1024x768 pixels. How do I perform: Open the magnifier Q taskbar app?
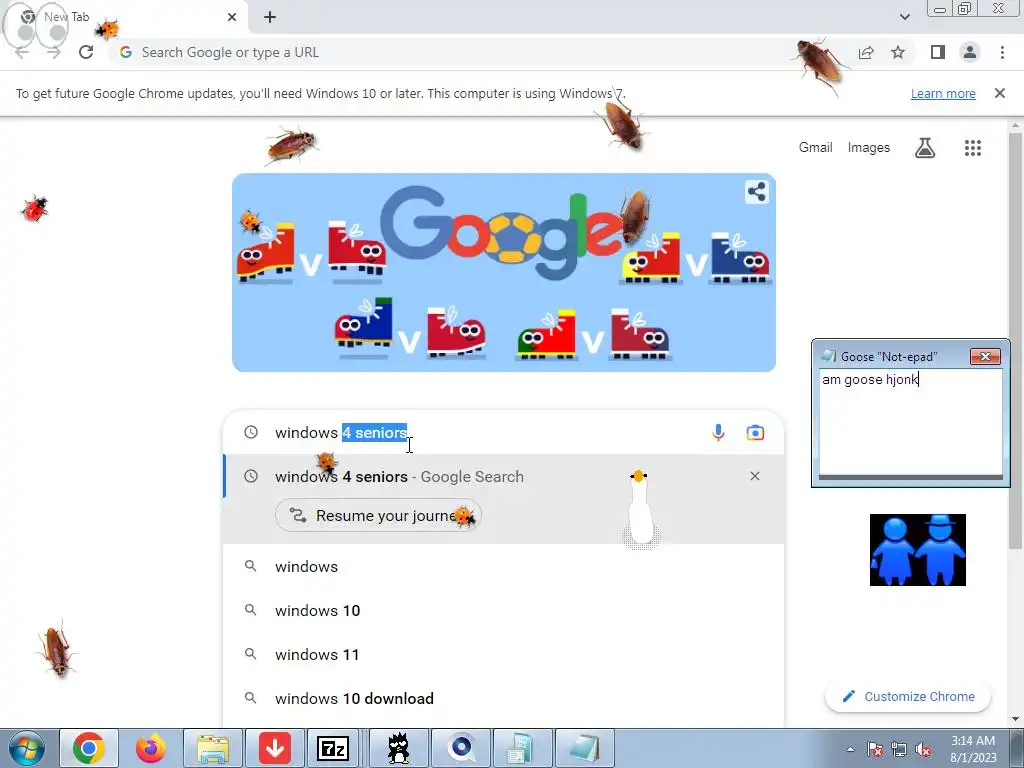coord(460,748)
